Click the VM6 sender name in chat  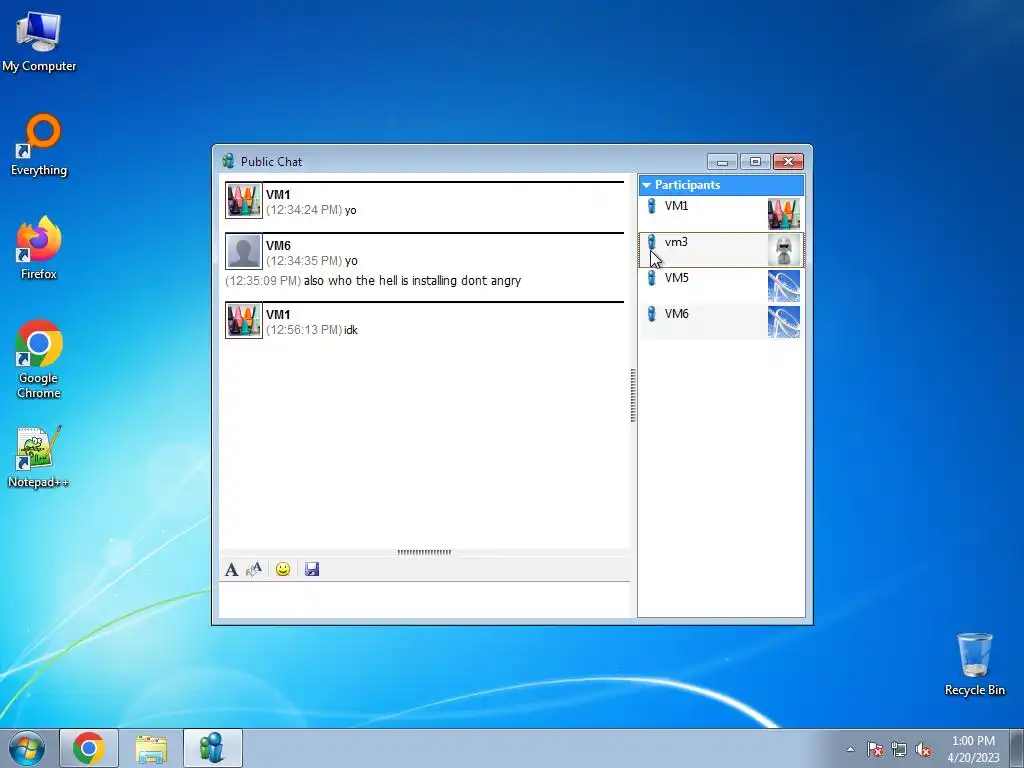point(278,246)
